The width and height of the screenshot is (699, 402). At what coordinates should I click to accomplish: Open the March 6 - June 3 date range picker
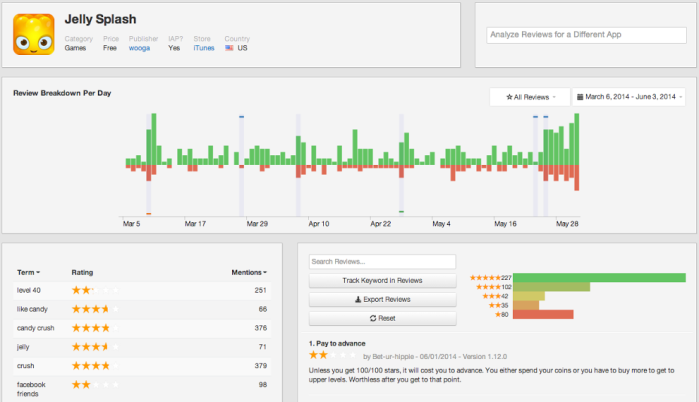click(x=629, y=97)
